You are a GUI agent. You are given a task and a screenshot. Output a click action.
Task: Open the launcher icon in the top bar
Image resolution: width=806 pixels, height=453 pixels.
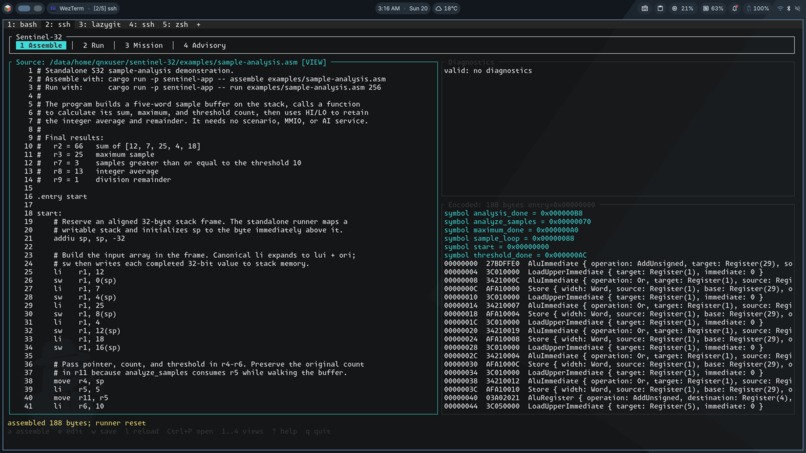tap(8, 8)
